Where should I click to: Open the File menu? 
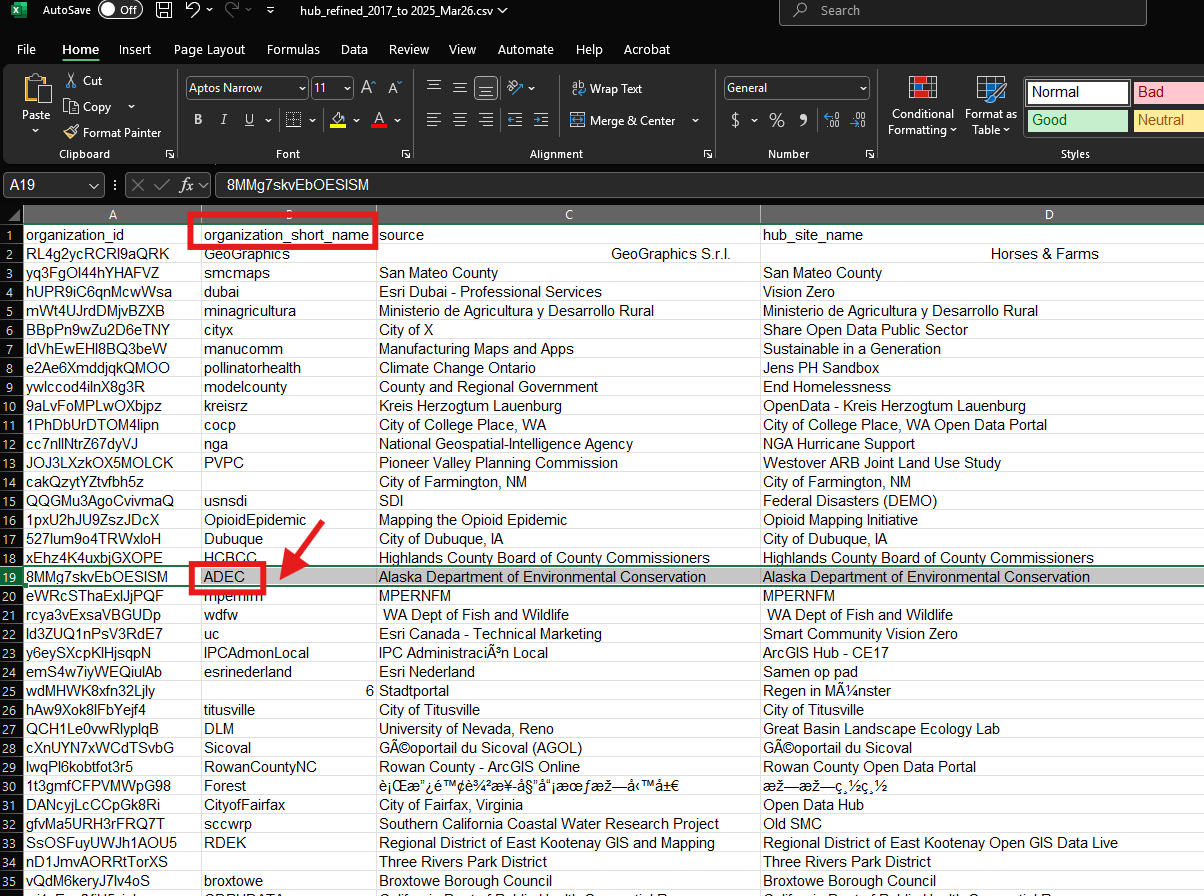27,49
